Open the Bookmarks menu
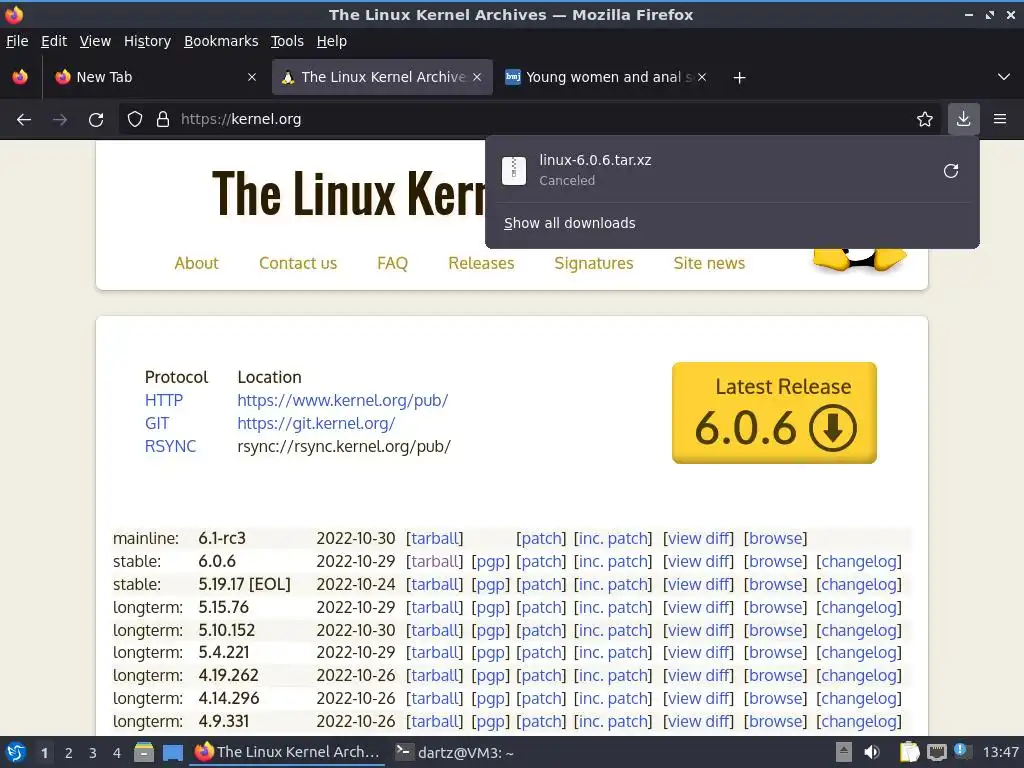This screenshot has height=768, width=1024. pyautogui.click(x=221, y=41)
